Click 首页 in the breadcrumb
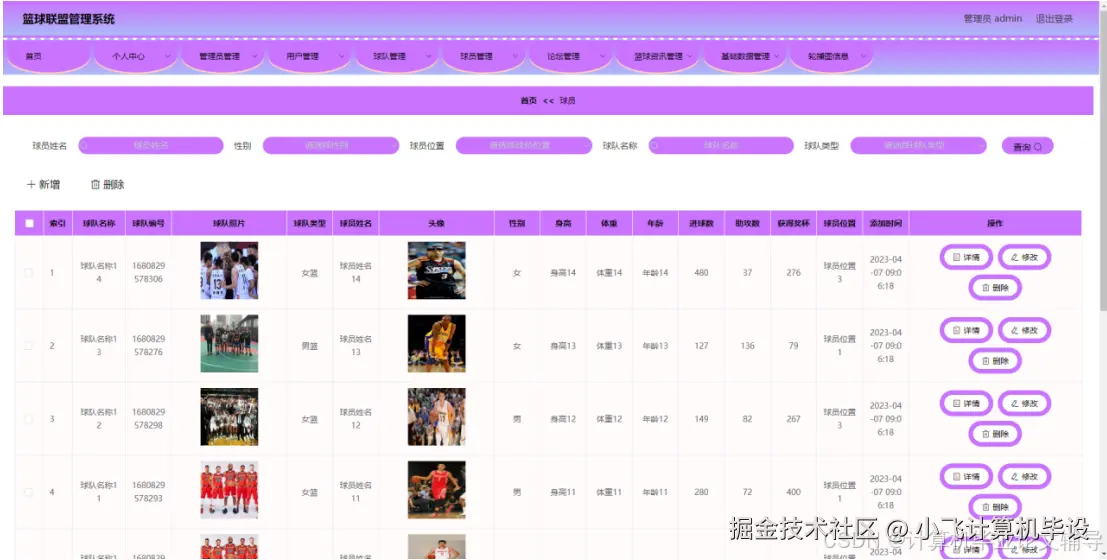This screenshot has height=560, width=1107. pos(529,101)
